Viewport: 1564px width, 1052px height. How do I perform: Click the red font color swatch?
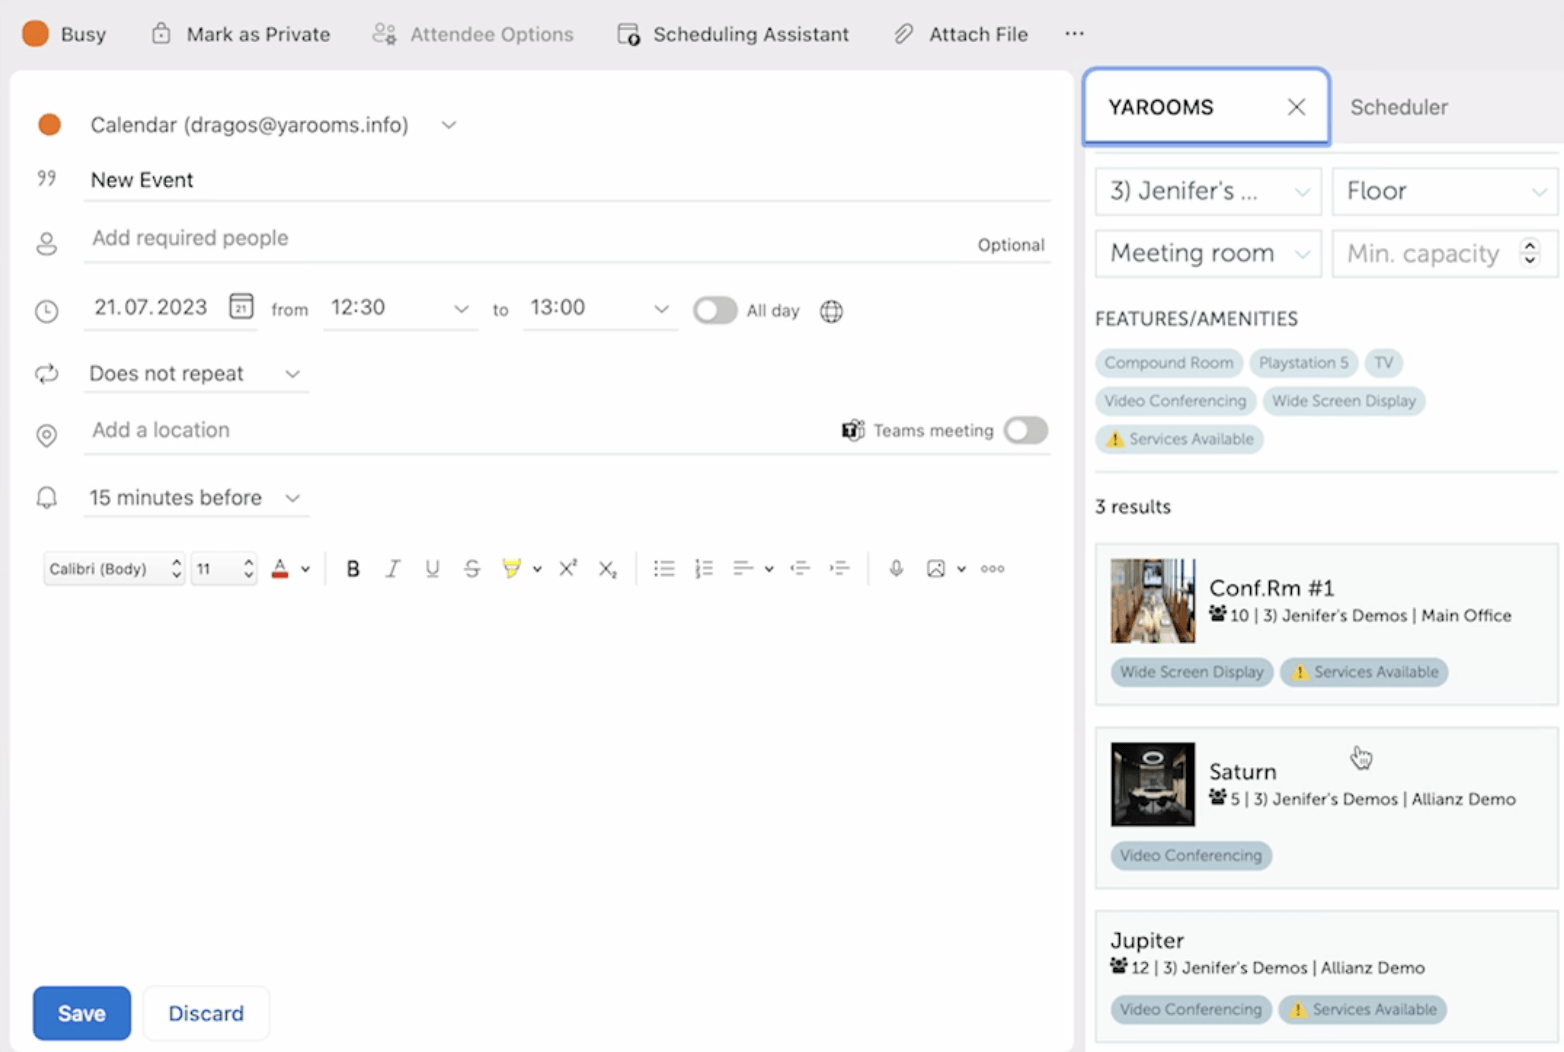click(280, 568)
